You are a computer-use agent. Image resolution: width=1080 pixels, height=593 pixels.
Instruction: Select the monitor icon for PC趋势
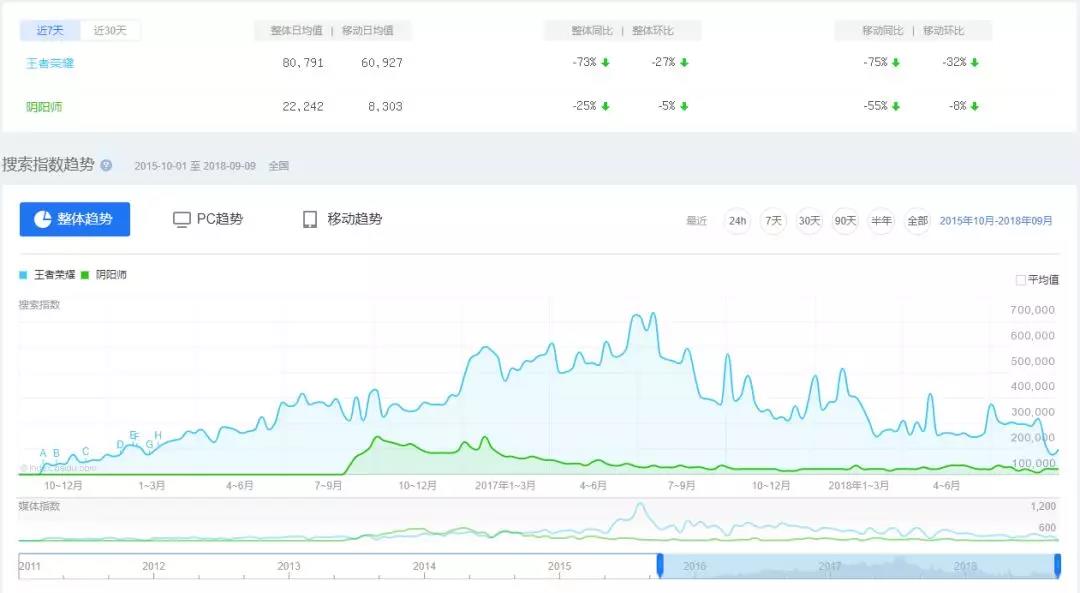(182, 218)
